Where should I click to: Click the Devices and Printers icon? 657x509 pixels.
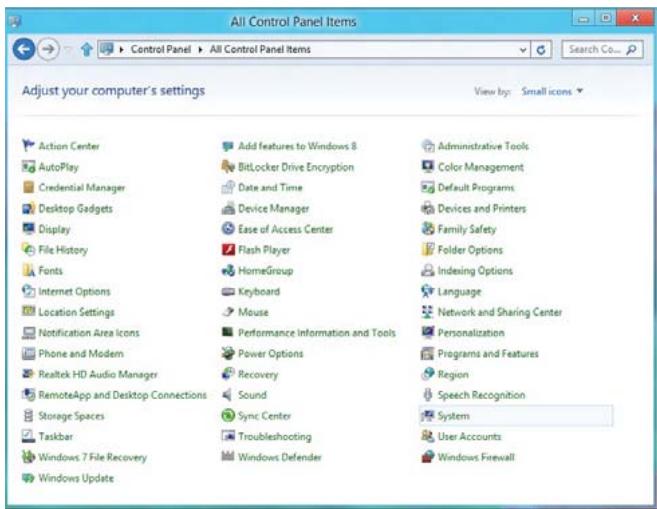(x=427, y=208)
